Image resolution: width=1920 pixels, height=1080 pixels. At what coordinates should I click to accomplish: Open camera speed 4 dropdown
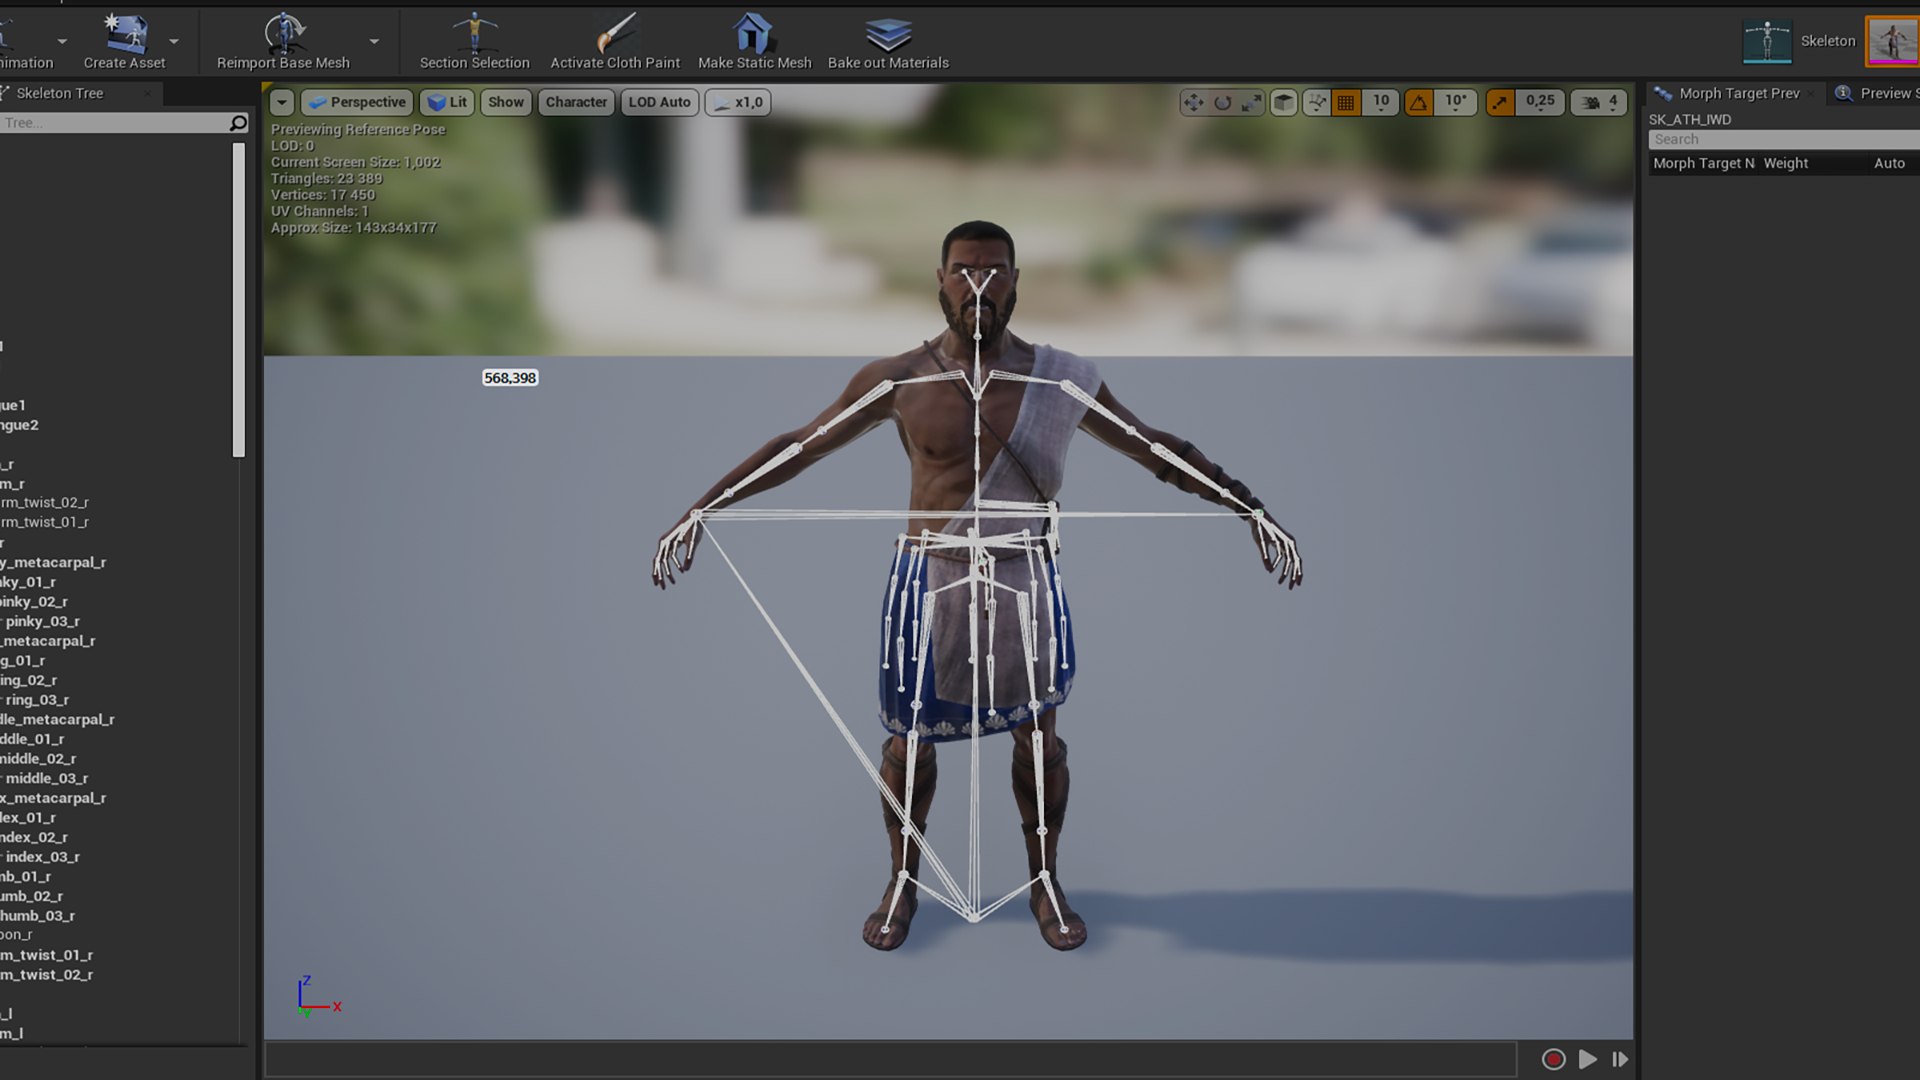[1599, 102]
